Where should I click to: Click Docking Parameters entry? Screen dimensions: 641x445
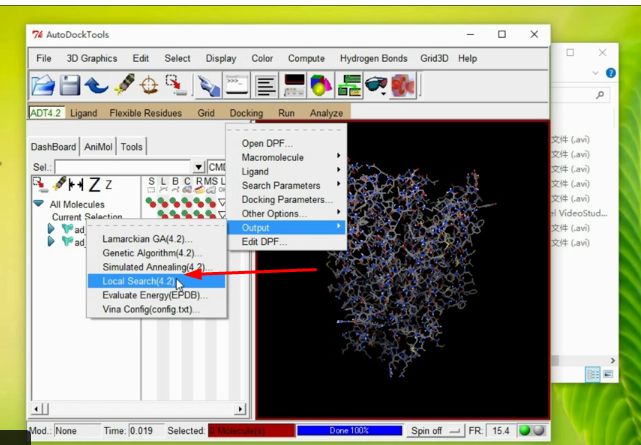286,199
